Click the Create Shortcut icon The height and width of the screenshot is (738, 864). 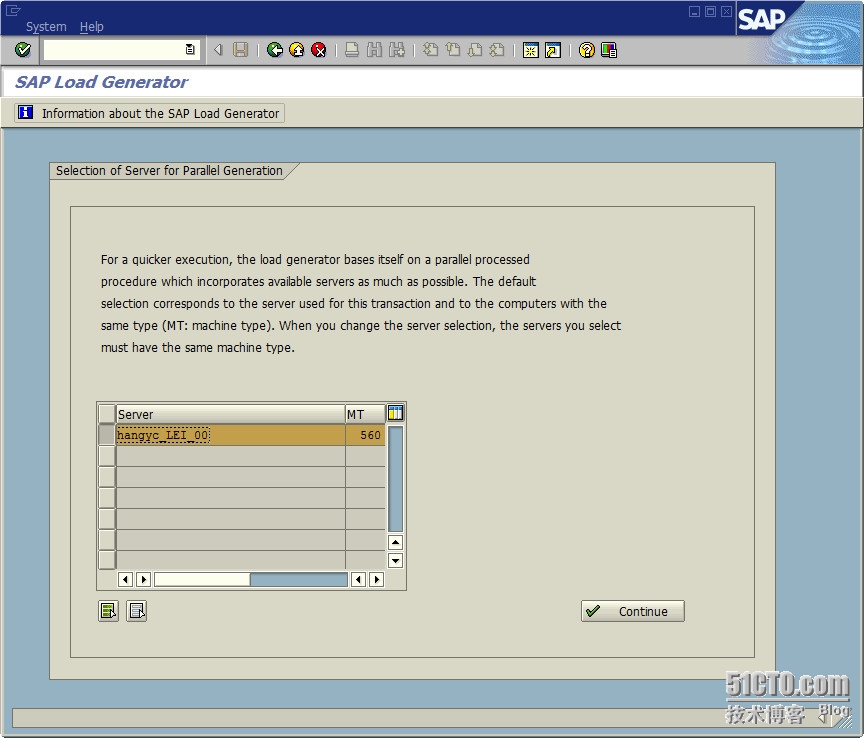(x=553, y=50)
